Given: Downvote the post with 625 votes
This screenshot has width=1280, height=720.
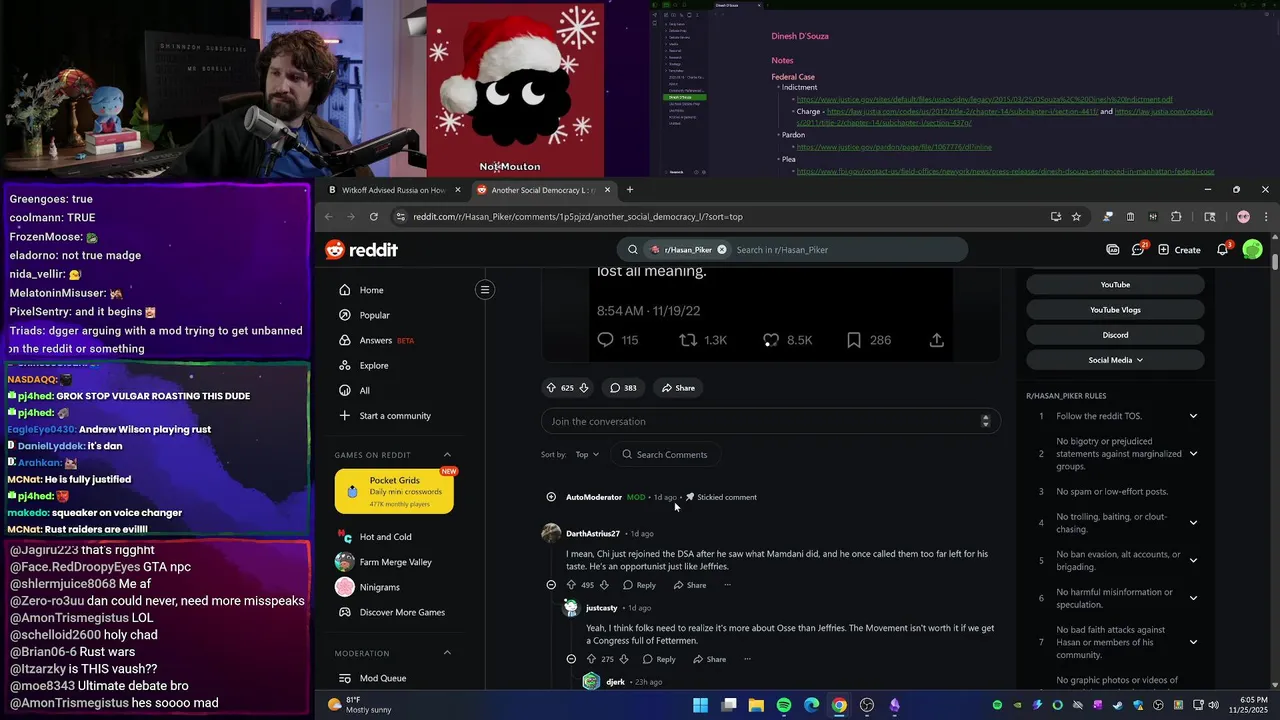Looking at the screenshot, I should (x=584, y=388).
